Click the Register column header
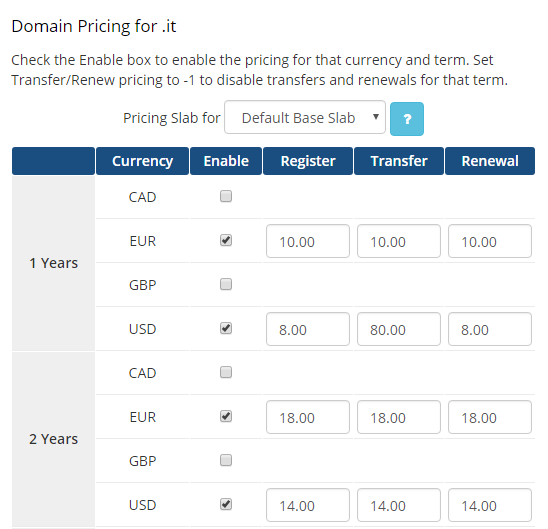548x529 pixels. [308, 161]
